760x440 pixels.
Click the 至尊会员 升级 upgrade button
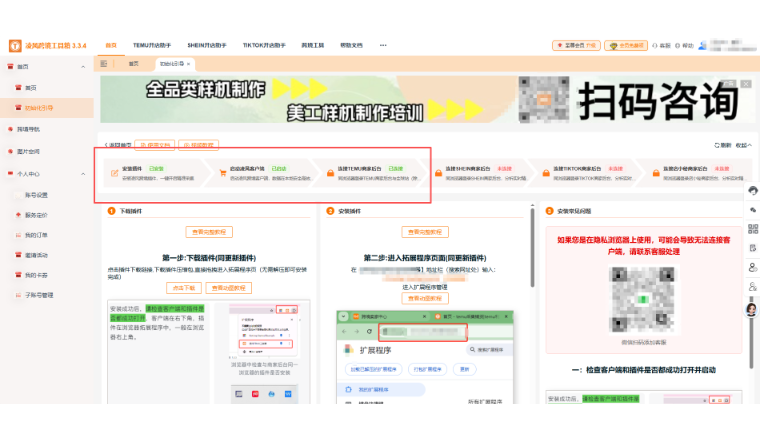[x=576, y=46]
